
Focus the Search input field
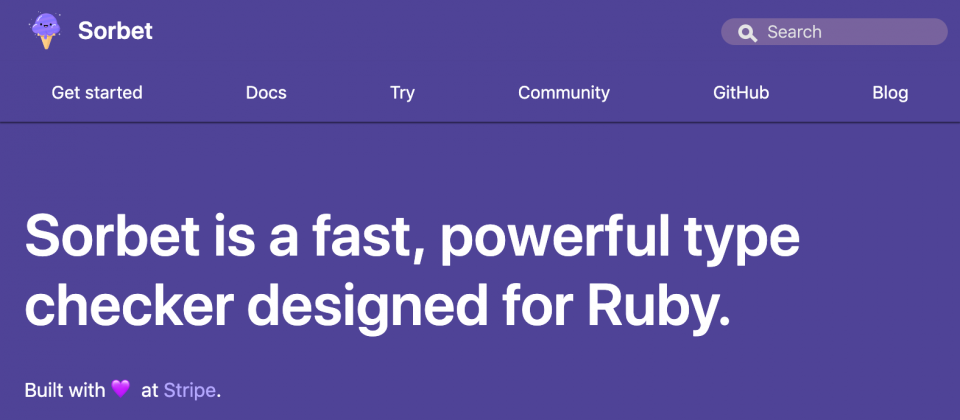click(x=834, y=32)
